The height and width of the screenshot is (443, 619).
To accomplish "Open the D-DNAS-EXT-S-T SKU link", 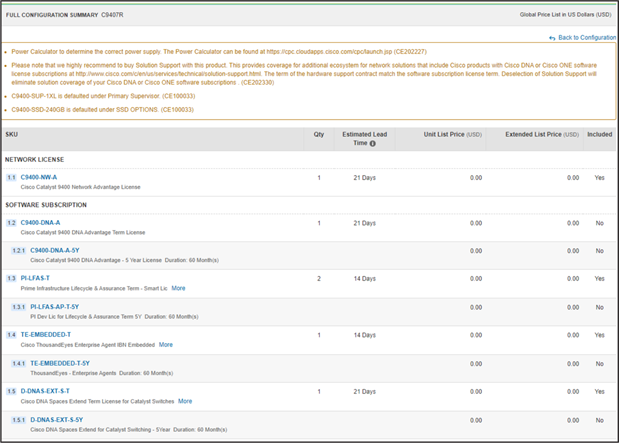I will coord(45,391).
